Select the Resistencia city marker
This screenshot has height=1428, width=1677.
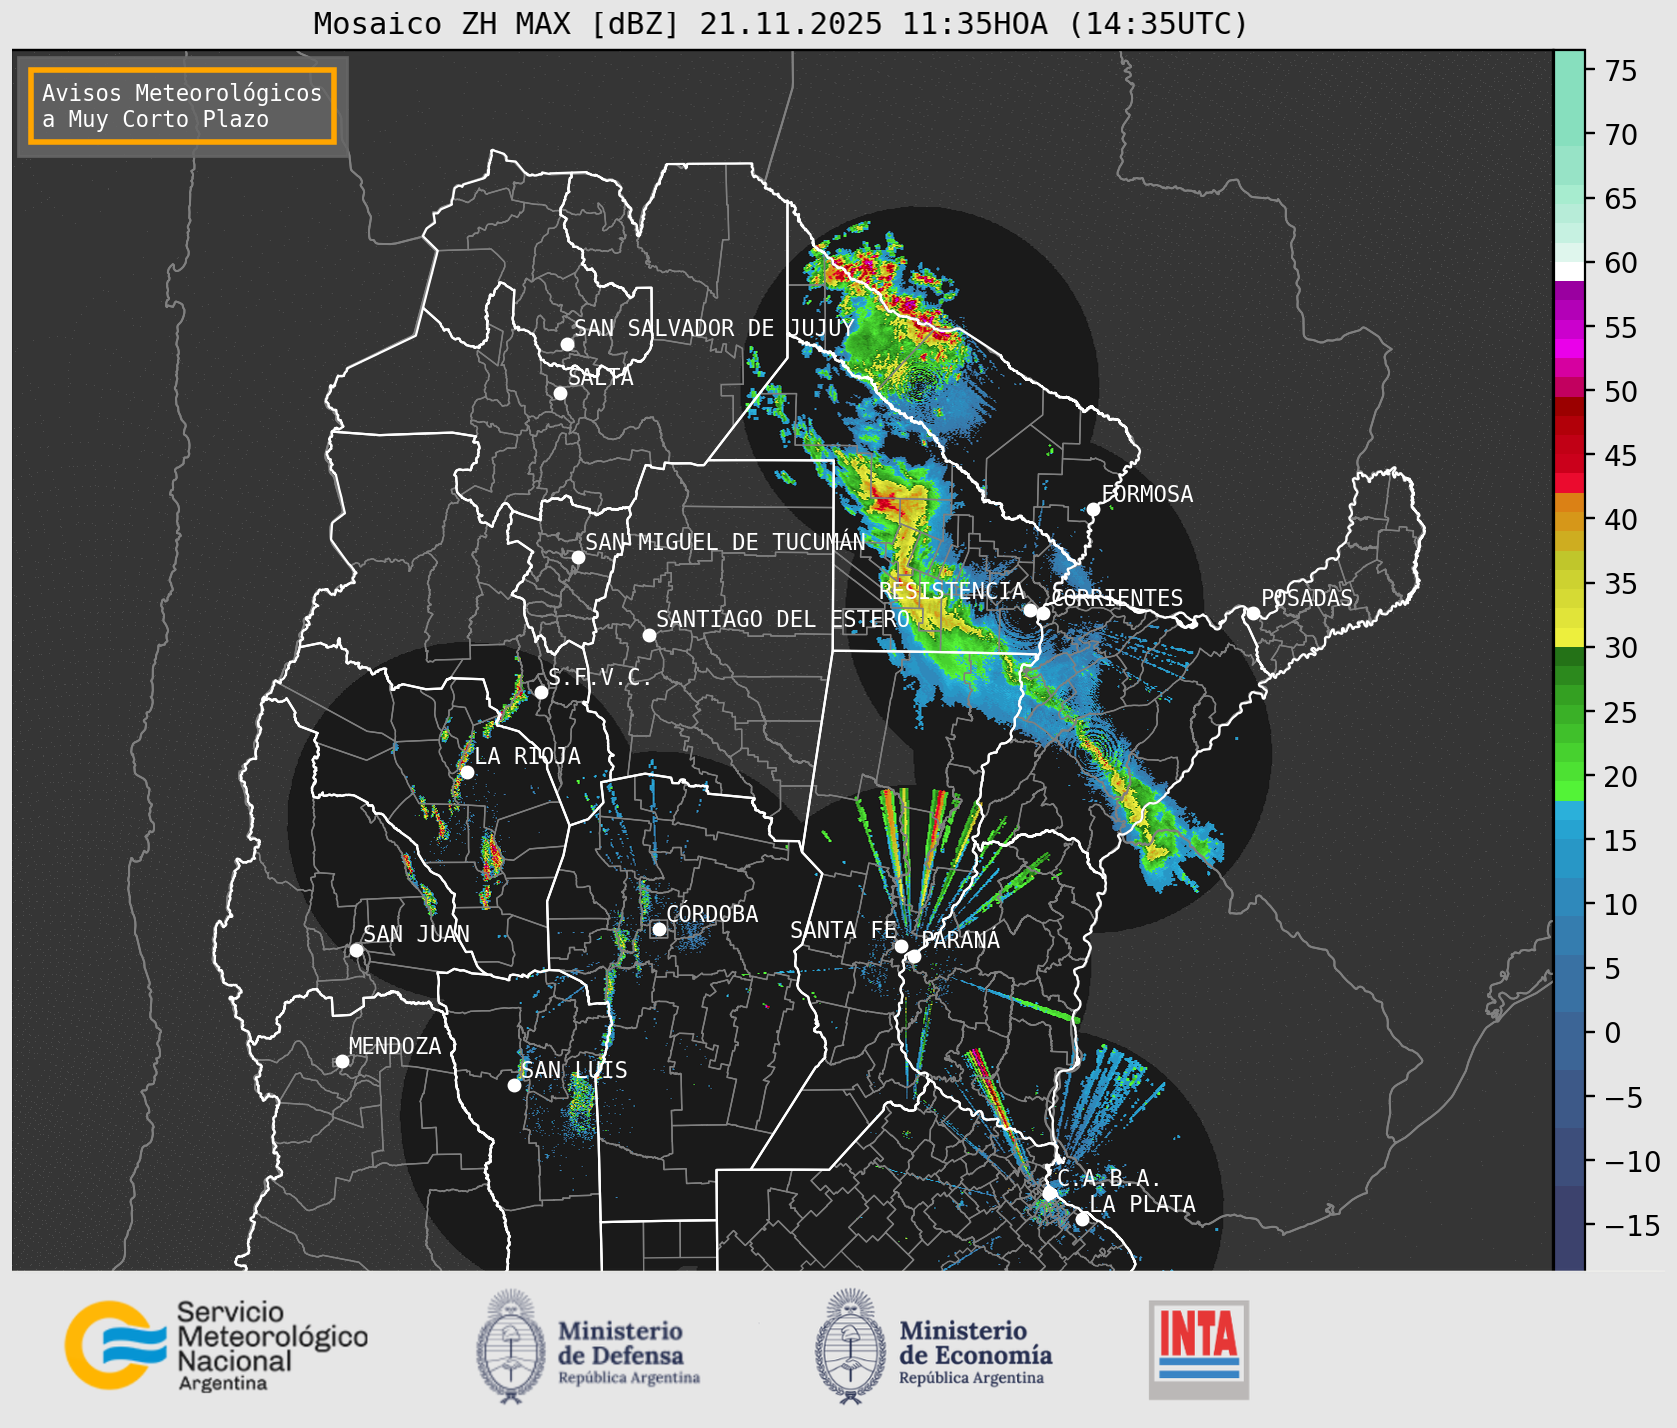point(1030,610)
